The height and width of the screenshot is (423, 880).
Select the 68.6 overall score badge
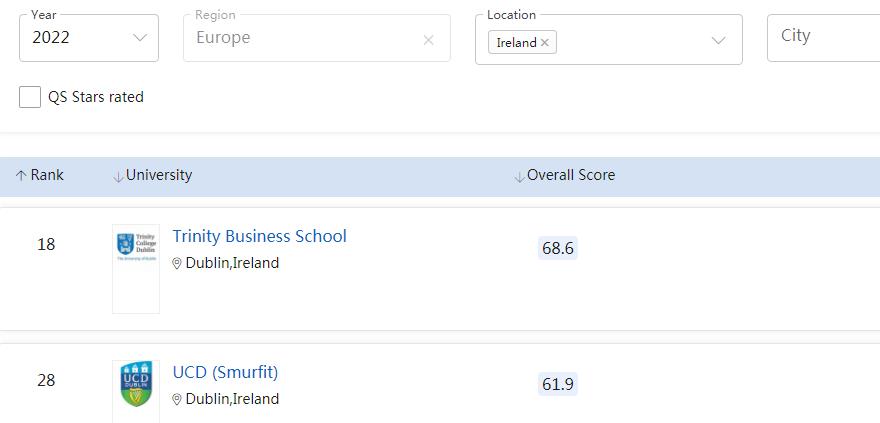557,248
